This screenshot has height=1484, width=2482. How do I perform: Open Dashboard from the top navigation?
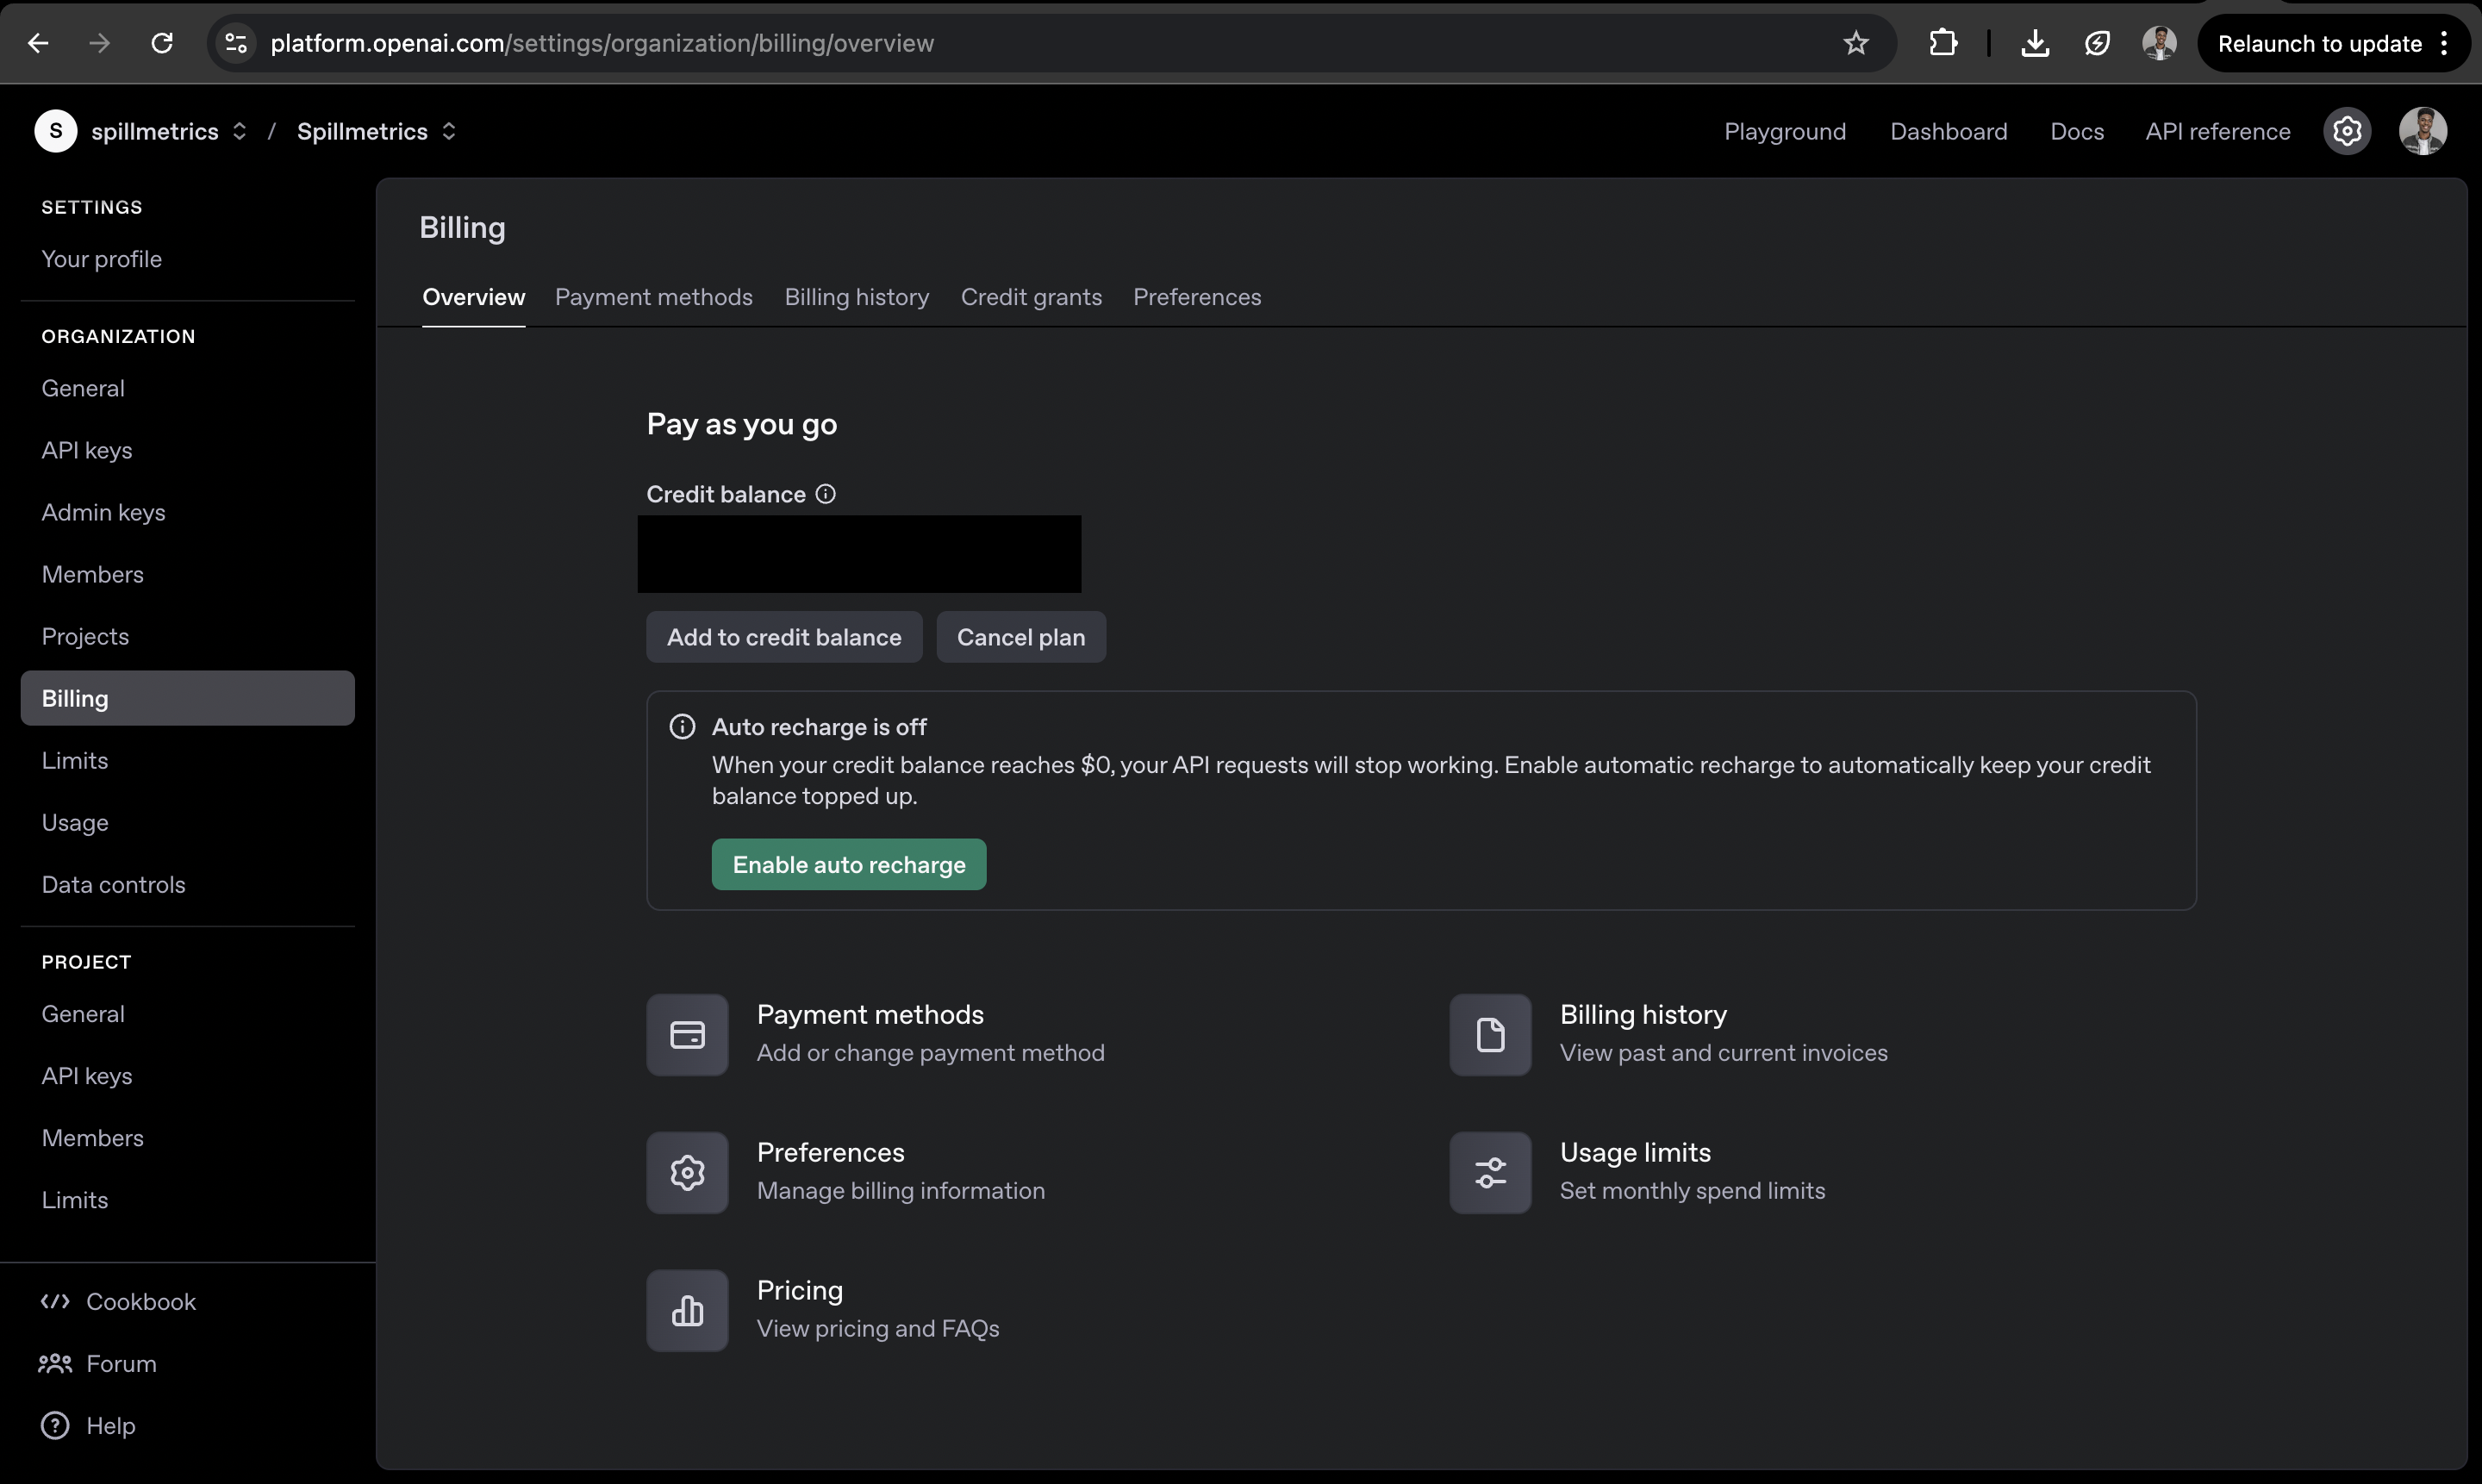coord(1948,131)
